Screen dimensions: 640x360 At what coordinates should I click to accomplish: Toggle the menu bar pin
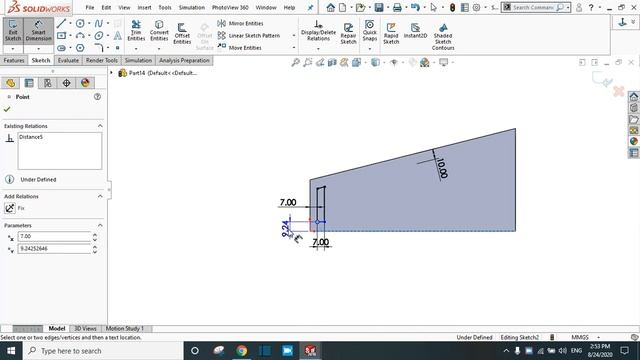pos(310,8)
